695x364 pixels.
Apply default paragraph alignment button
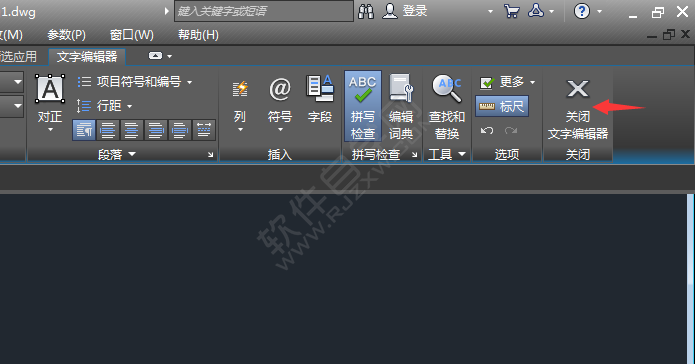pos(84,130)
